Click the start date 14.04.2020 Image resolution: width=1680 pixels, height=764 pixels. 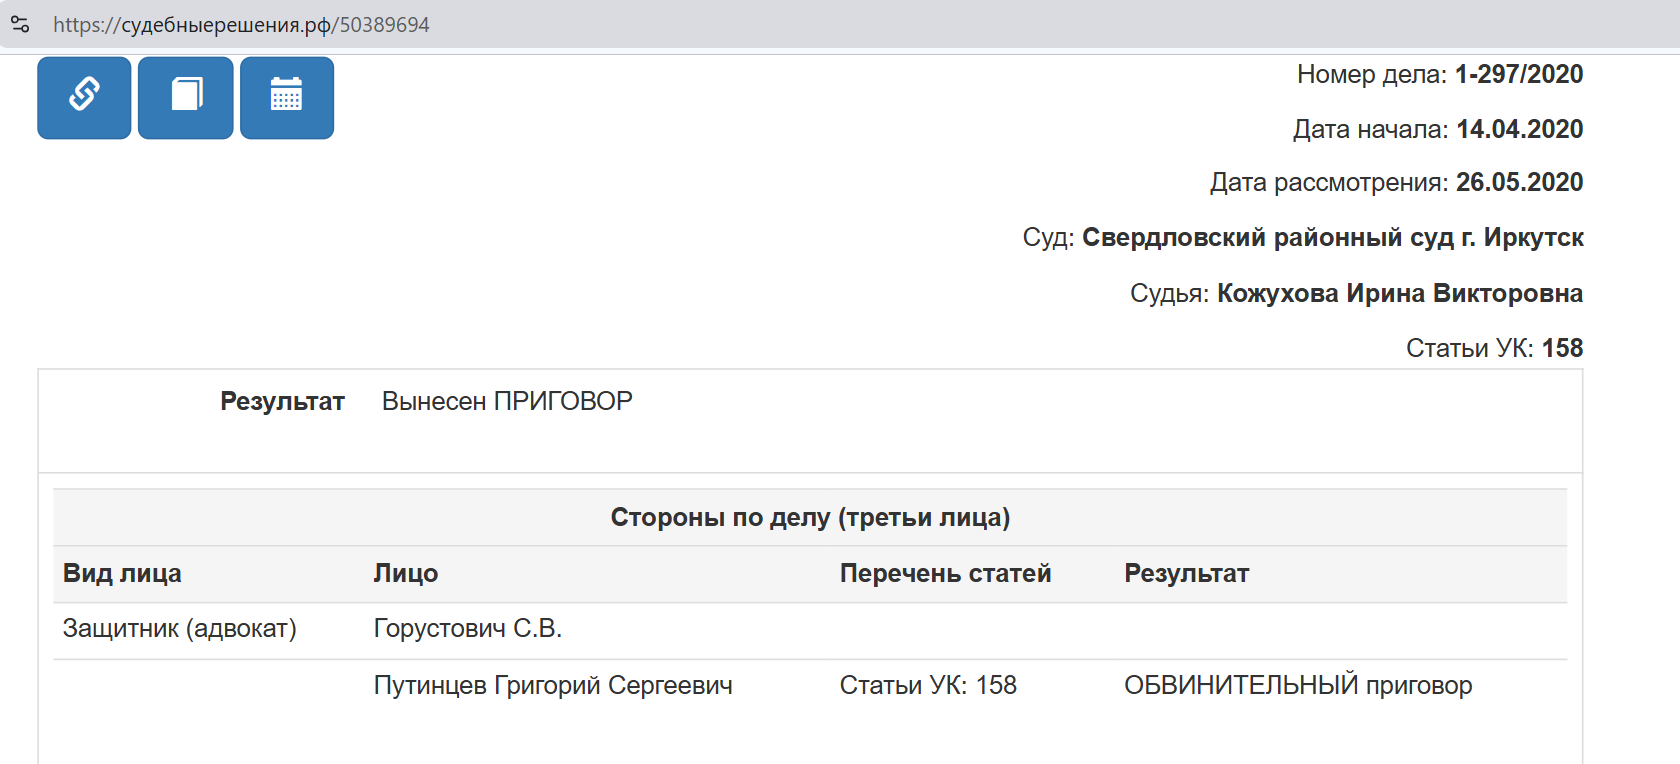1519,129
